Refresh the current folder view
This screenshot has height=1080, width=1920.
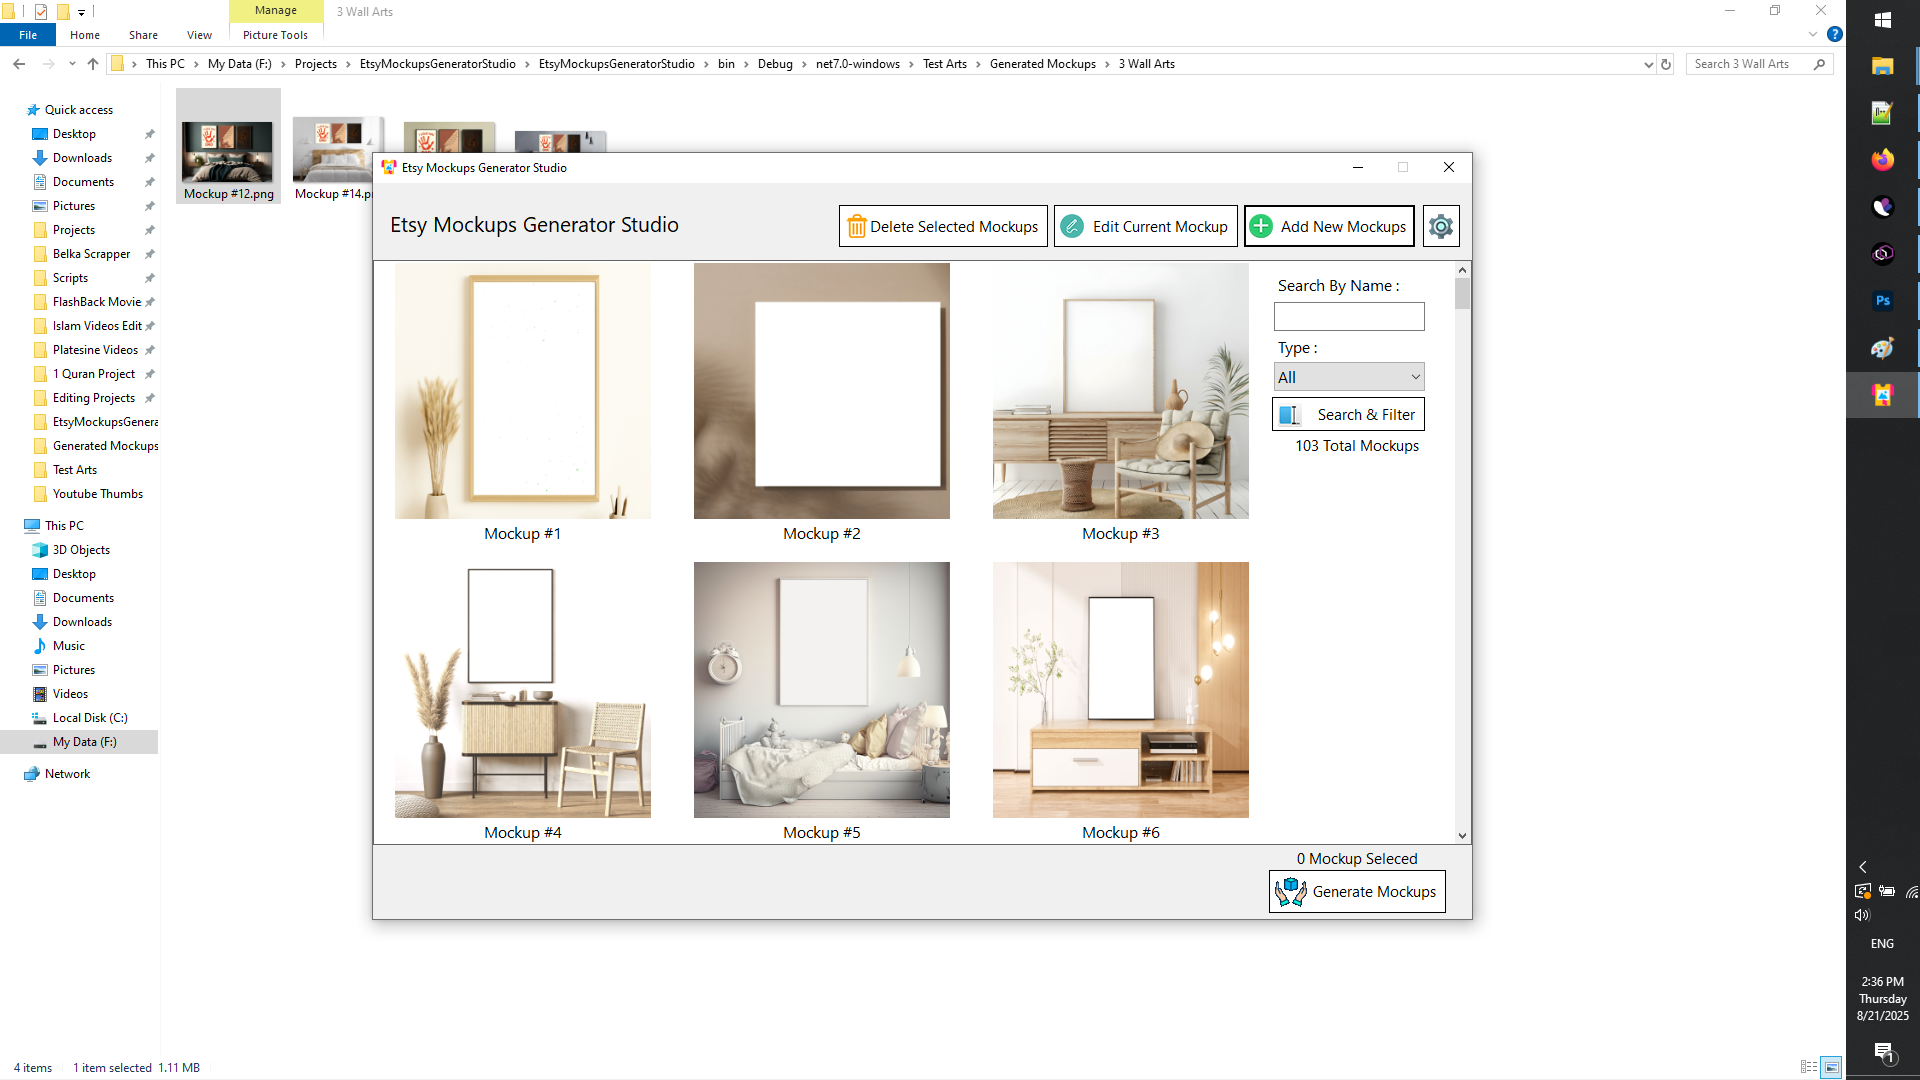[x=1666, y=63]
